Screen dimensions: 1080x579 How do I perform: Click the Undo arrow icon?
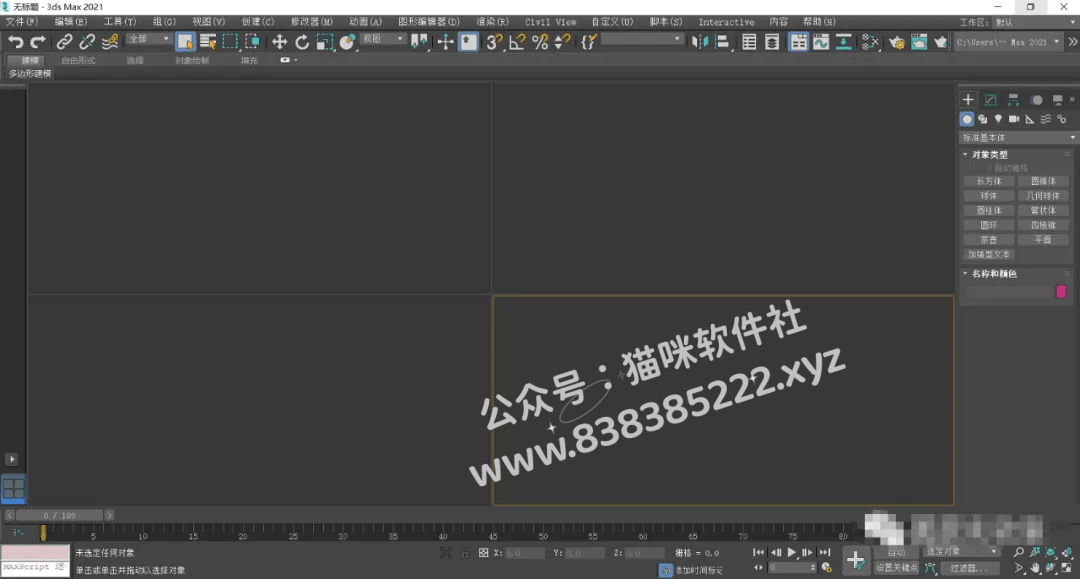pyautogui.click(x=15, y=42)
